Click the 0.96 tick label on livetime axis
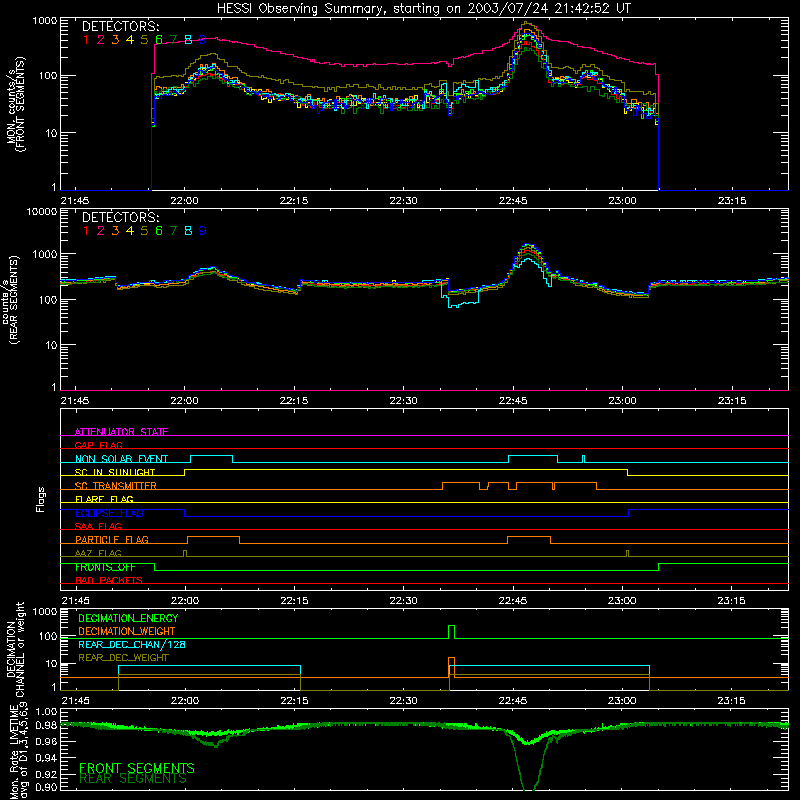800x800 pixels. (x=46, y=741)
